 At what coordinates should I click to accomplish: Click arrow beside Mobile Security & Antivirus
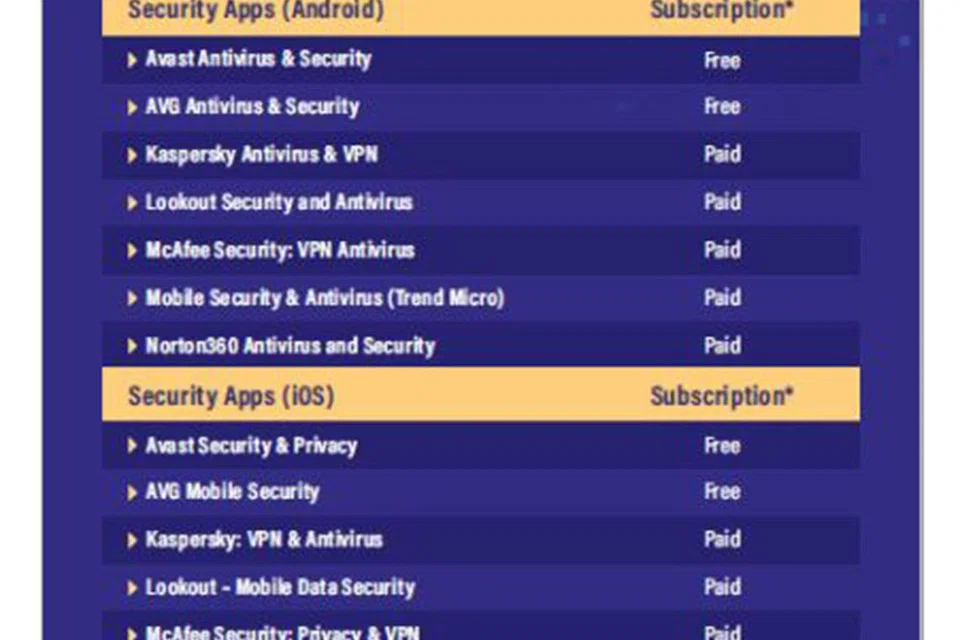point(132,299)
